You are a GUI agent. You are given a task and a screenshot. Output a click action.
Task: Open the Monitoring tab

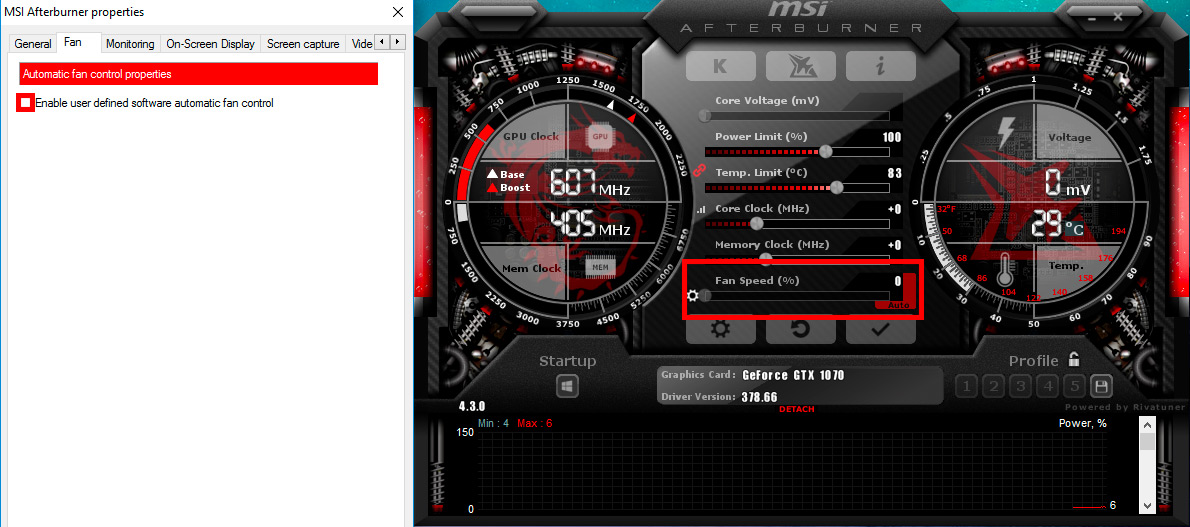130,44
